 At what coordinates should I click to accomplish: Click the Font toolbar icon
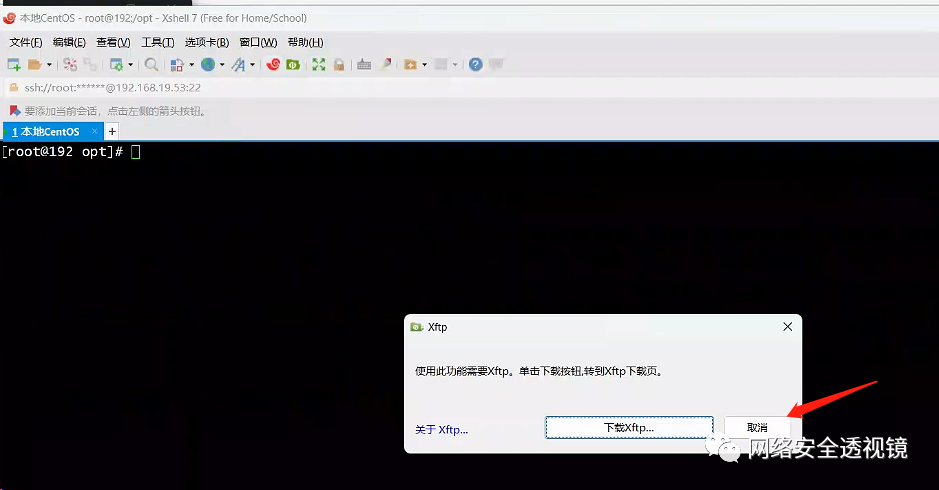tap(238, 64)
